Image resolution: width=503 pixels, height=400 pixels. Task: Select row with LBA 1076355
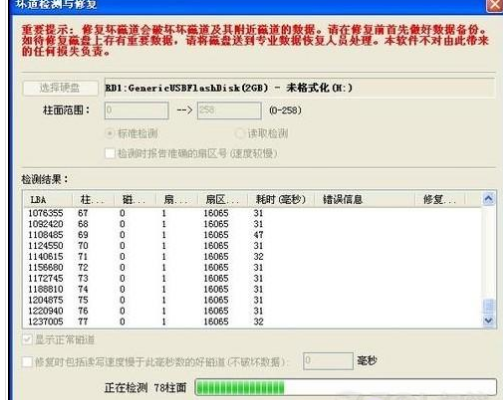252,213
